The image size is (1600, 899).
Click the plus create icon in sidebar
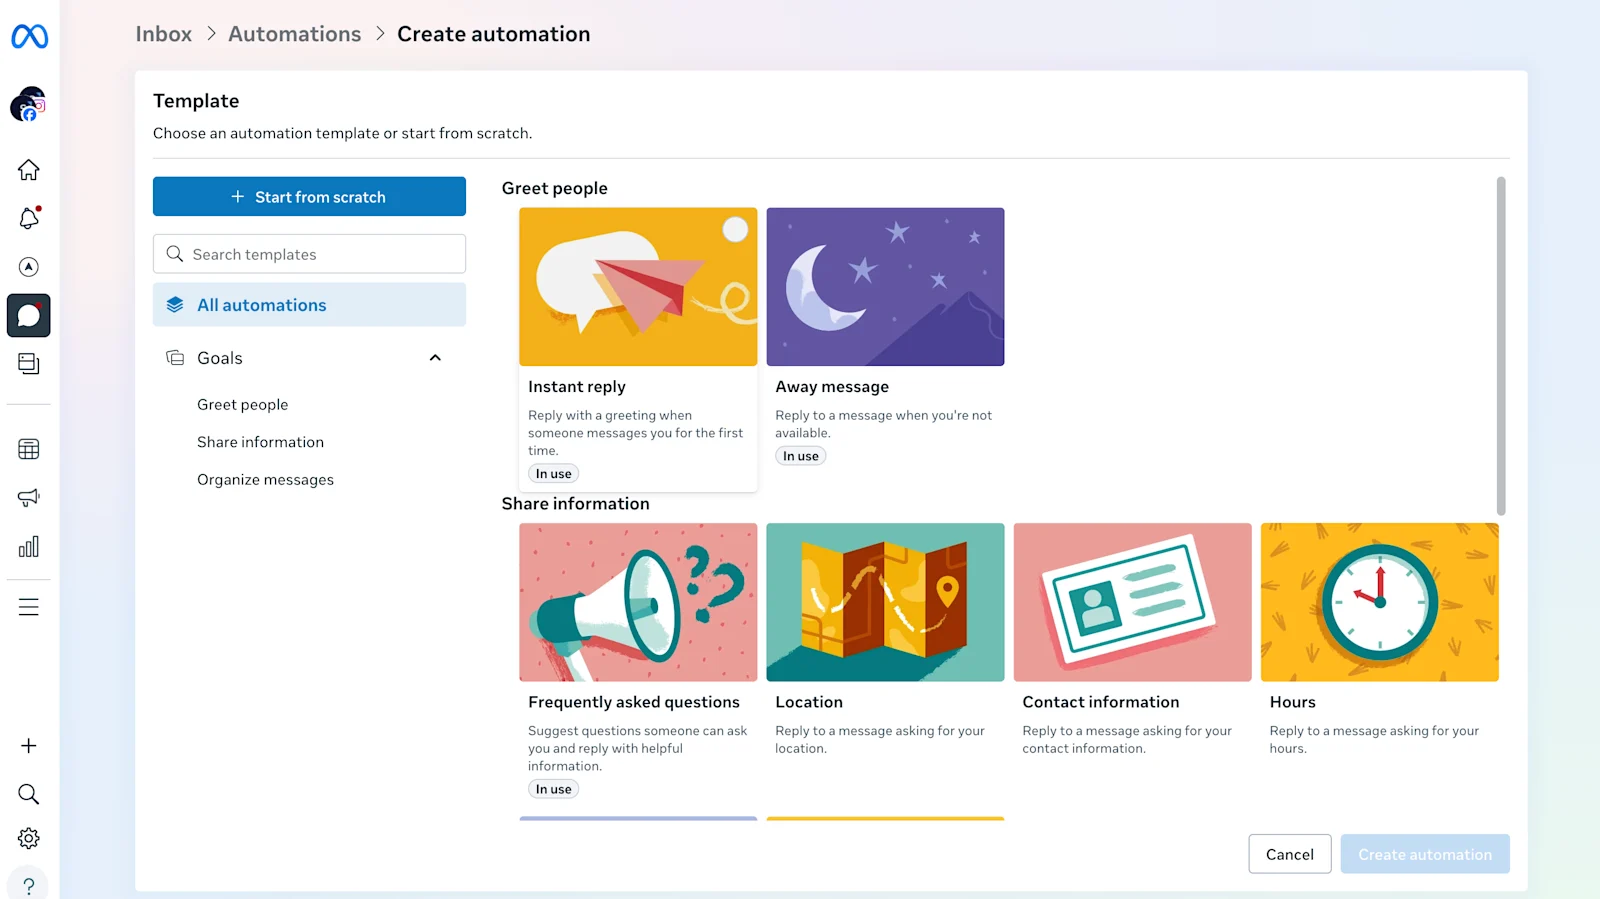pyautogui.click(x=29, y=746)
